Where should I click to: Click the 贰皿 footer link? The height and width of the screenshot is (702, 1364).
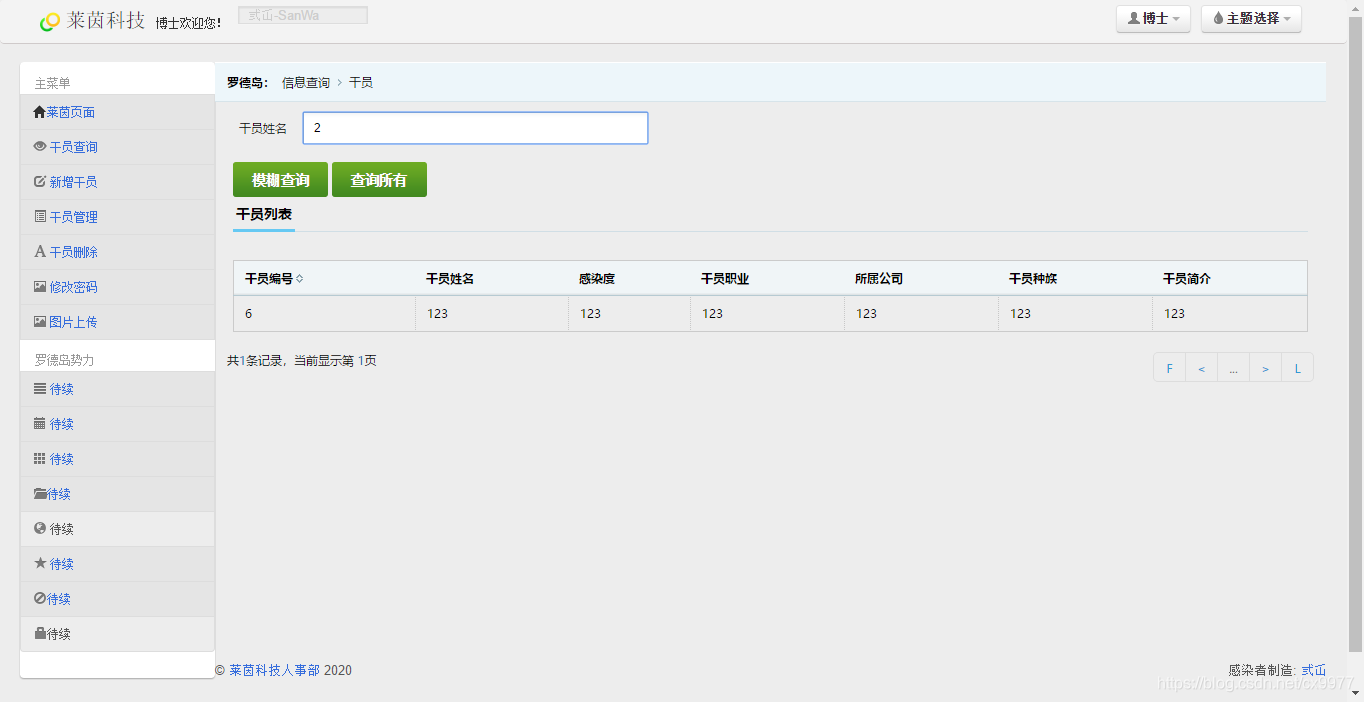(x=1314, y=670)
